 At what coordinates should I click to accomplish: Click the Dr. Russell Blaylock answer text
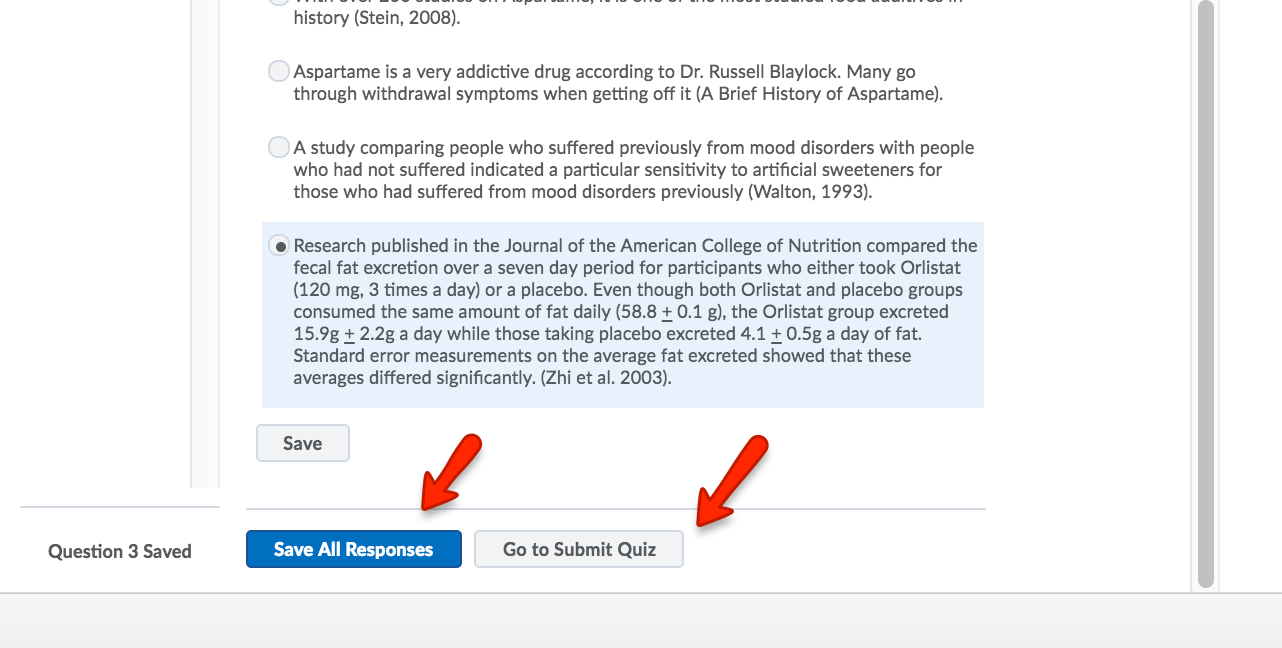point(618,83)
